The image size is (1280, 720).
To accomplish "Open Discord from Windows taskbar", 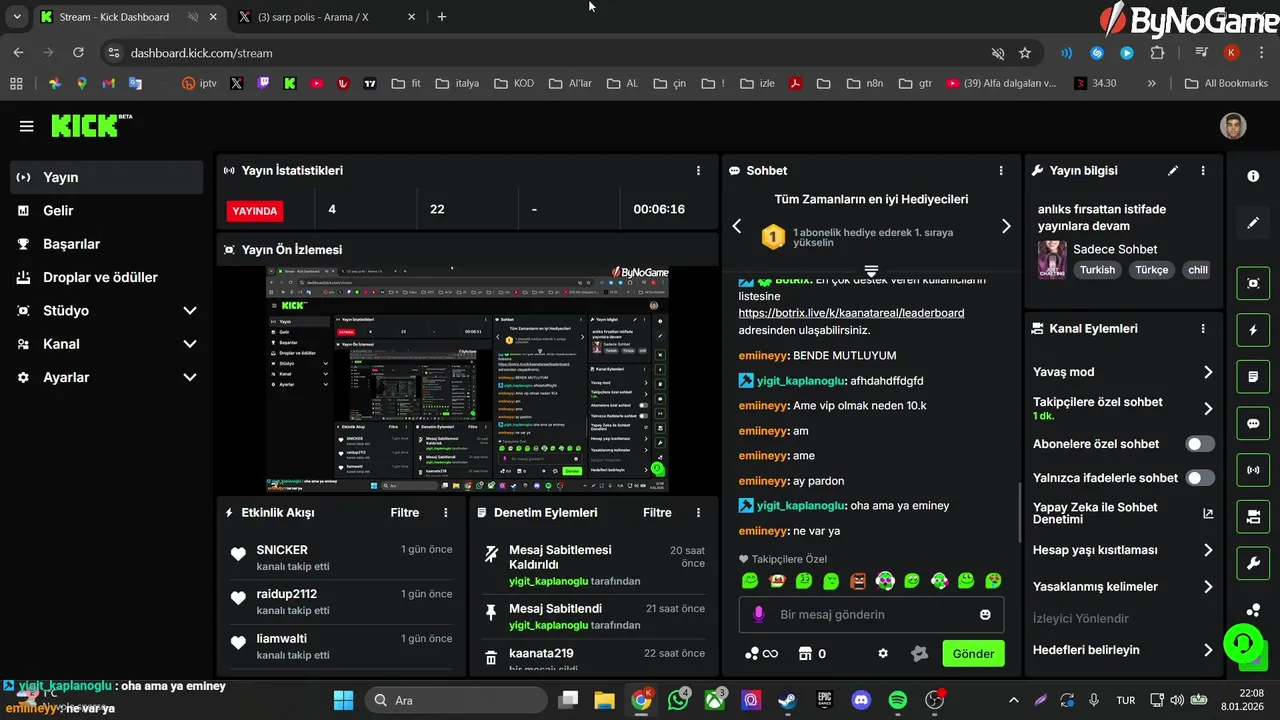I will click(x=861, y=700).
